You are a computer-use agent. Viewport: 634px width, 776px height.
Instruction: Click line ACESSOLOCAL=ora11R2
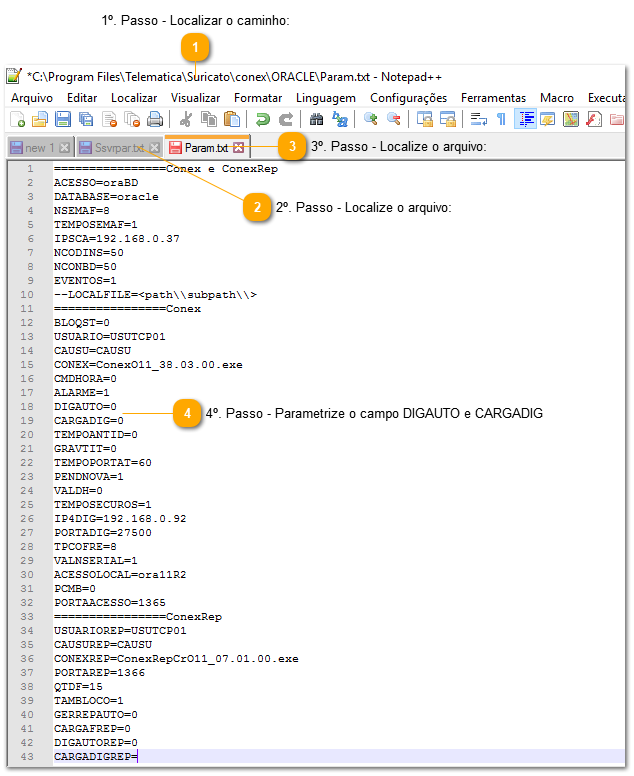pos(120,575)
